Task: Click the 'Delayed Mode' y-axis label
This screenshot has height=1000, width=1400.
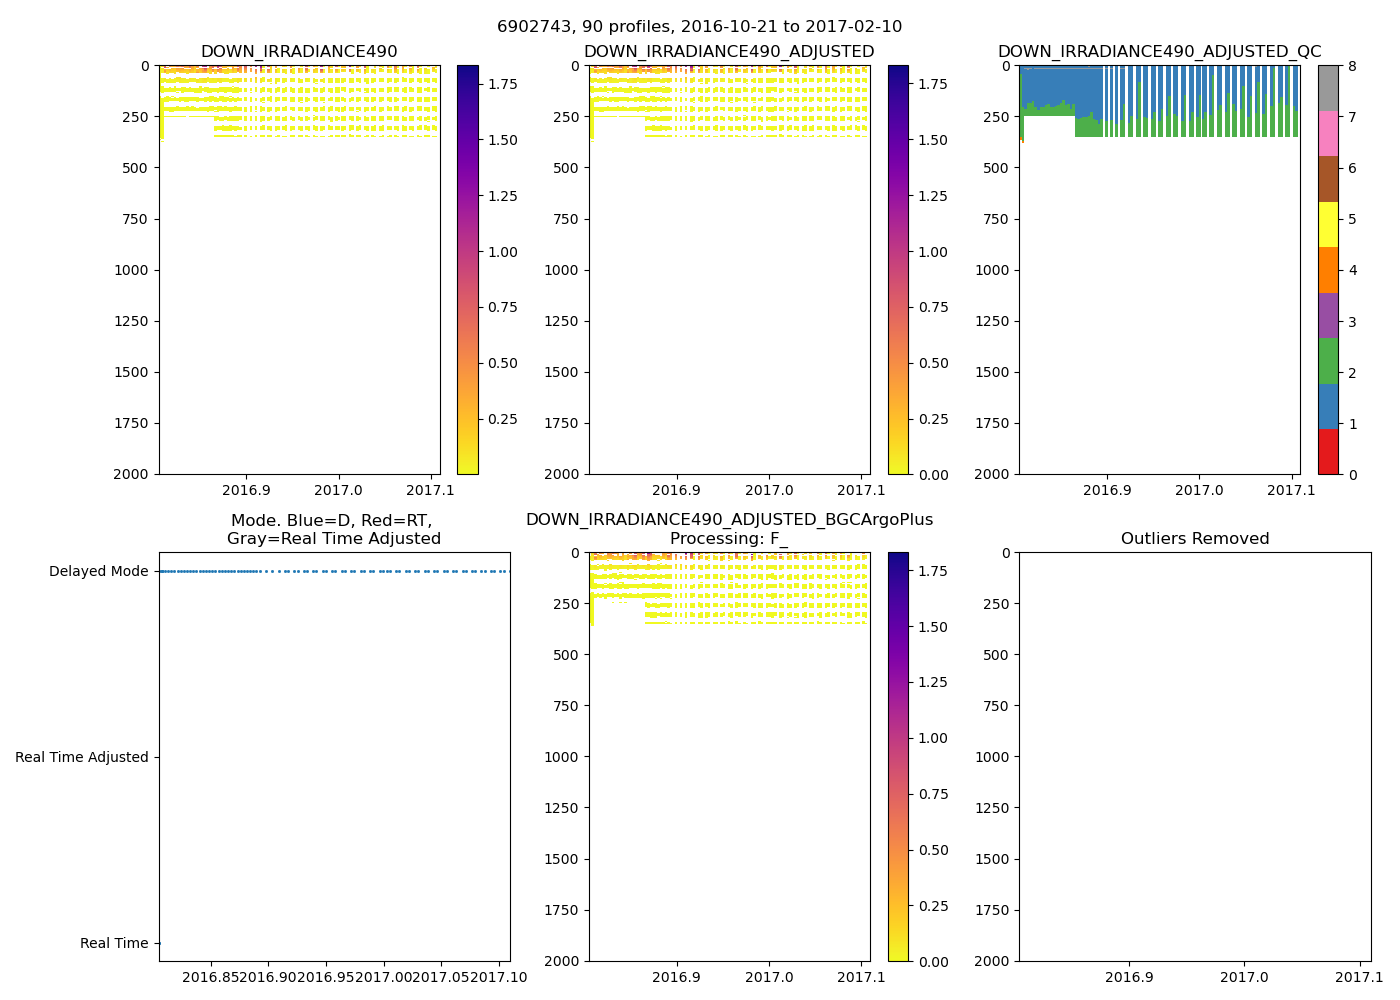Action: pos(98,572)
